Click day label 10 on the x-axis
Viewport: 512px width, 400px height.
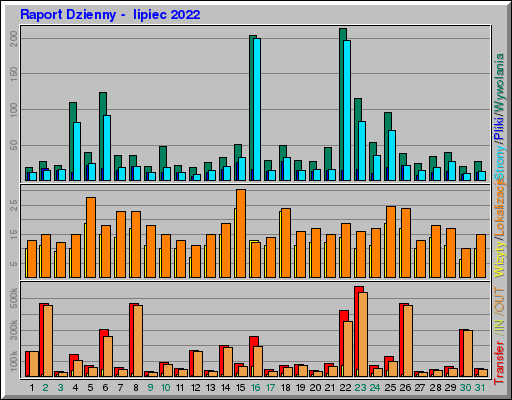pyautogui.click(x=165, y=388)
